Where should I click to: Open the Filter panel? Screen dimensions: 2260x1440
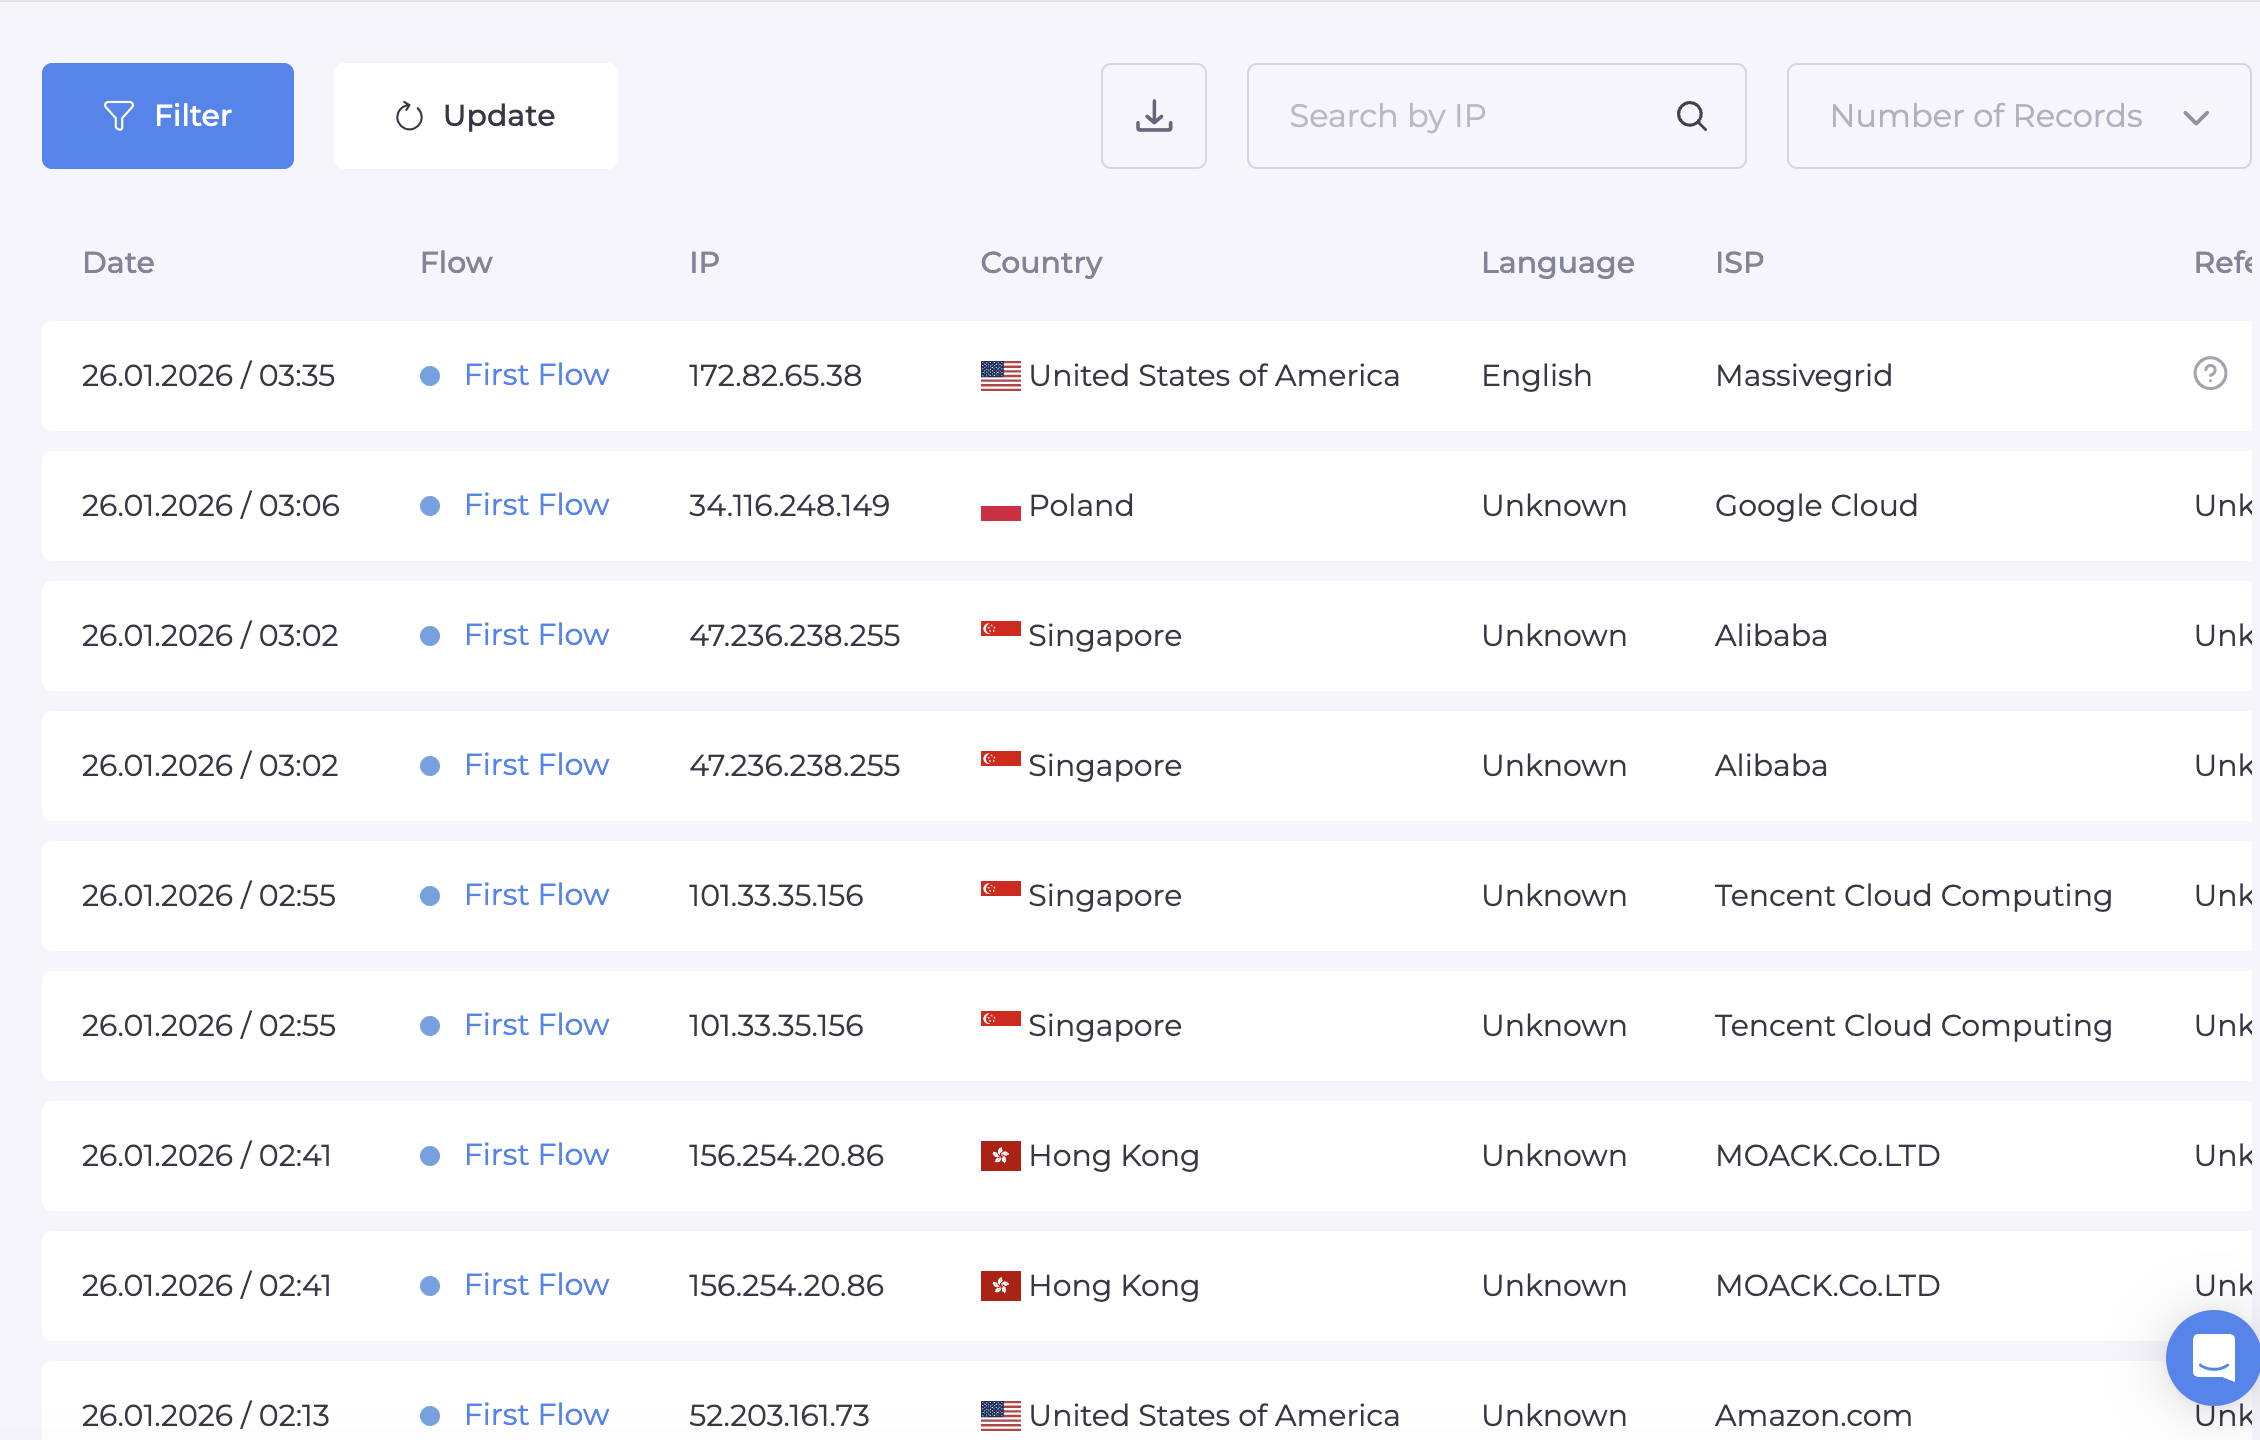[168, 116]
